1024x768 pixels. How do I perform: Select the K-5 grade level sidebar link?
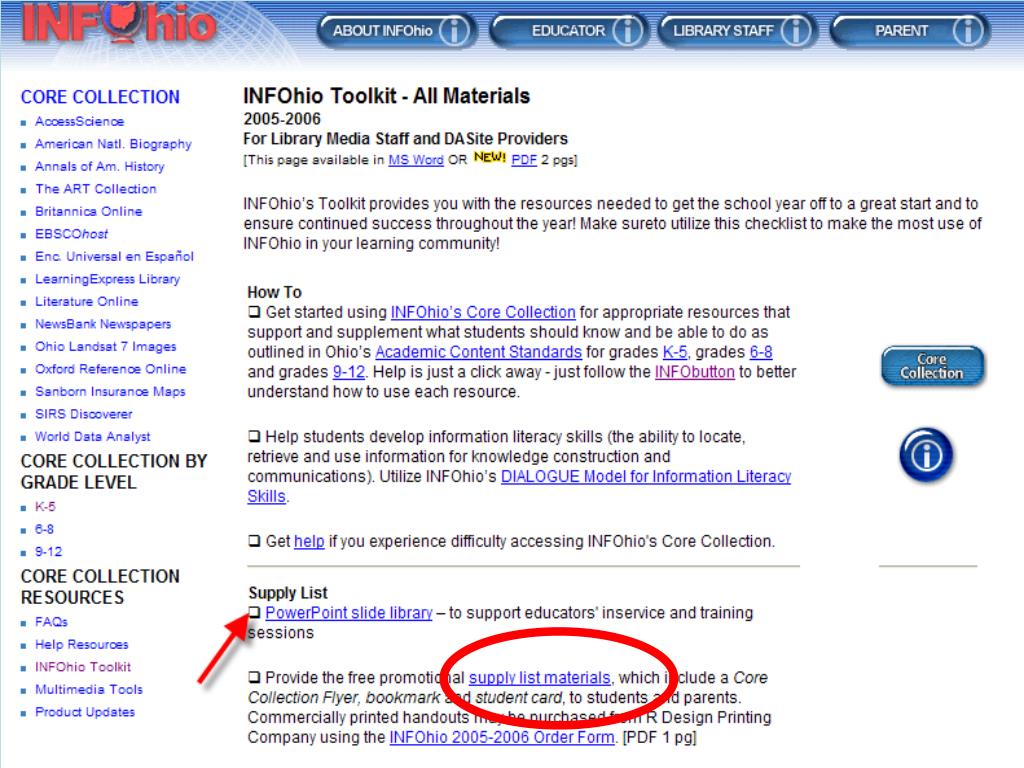point(45,507)
